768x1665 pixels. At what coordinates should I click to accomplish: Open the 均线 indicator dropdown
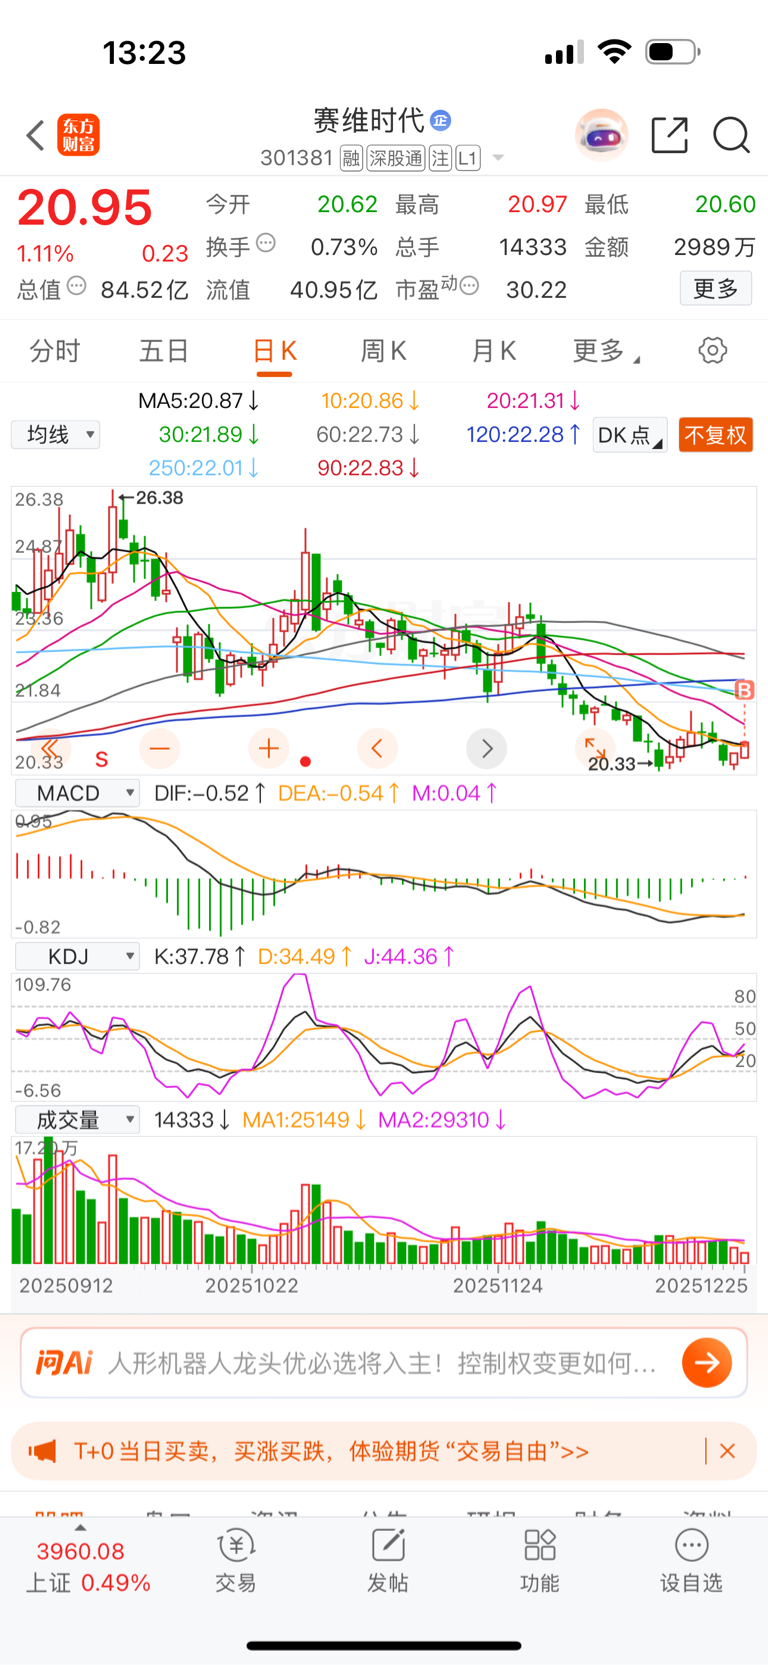[x=56, y=435]
